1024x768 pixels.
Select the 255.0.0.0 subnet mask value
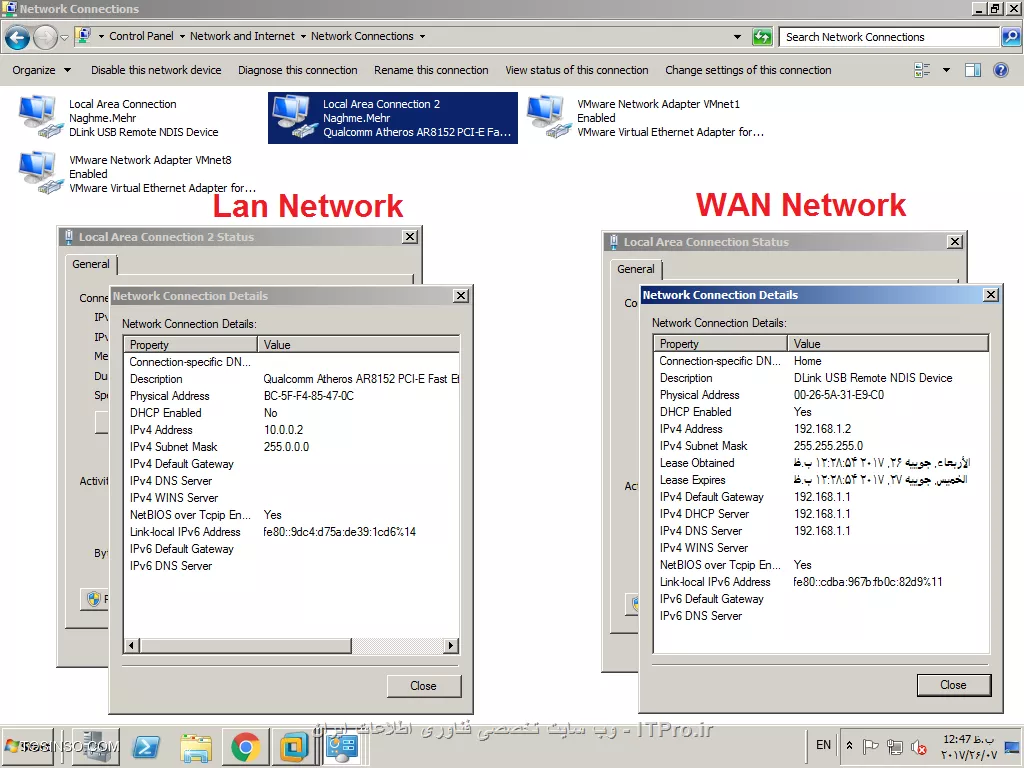(x=286, y=447)
